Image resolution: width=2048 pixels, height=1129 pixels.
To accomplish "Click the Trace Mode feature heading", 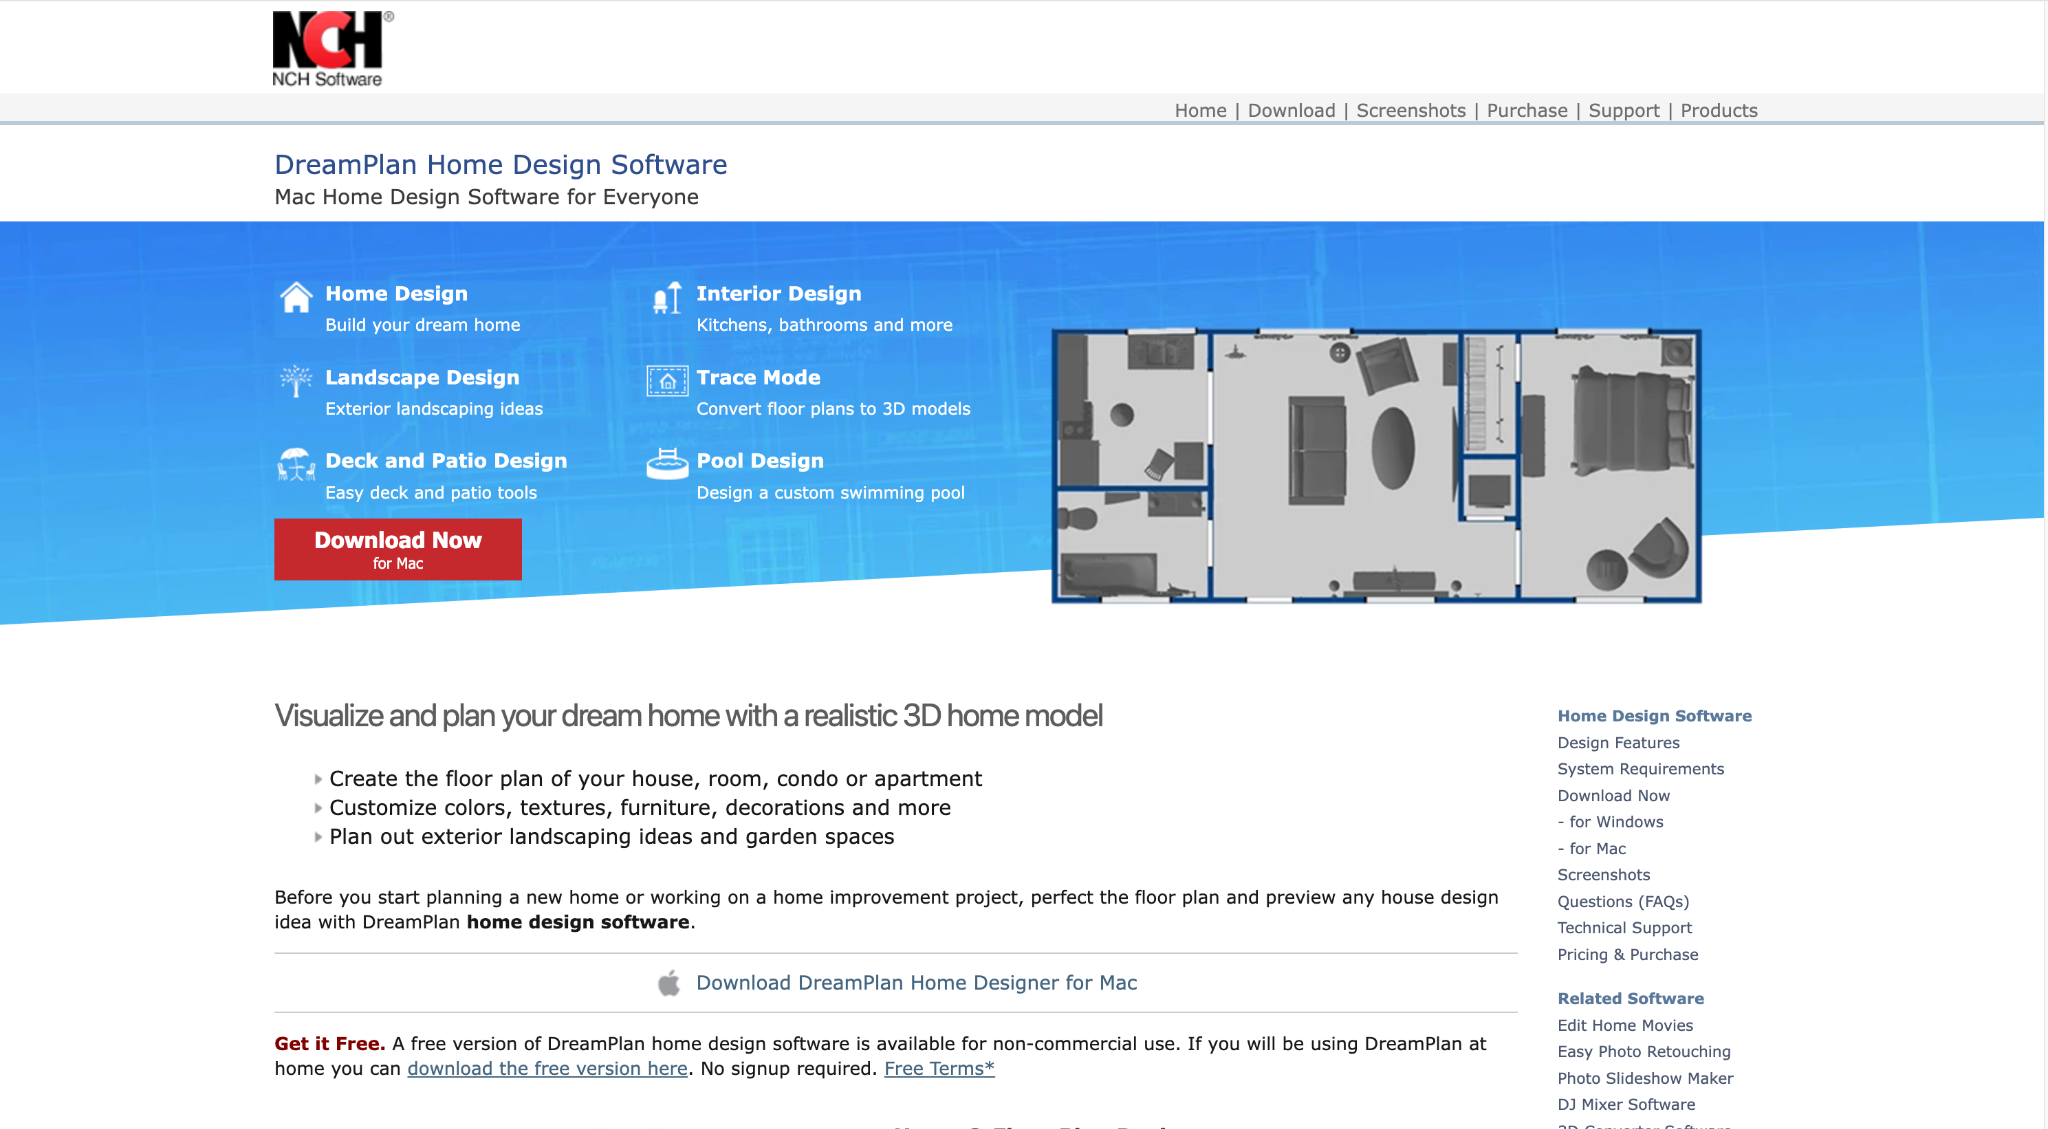I will click(758, 378).
